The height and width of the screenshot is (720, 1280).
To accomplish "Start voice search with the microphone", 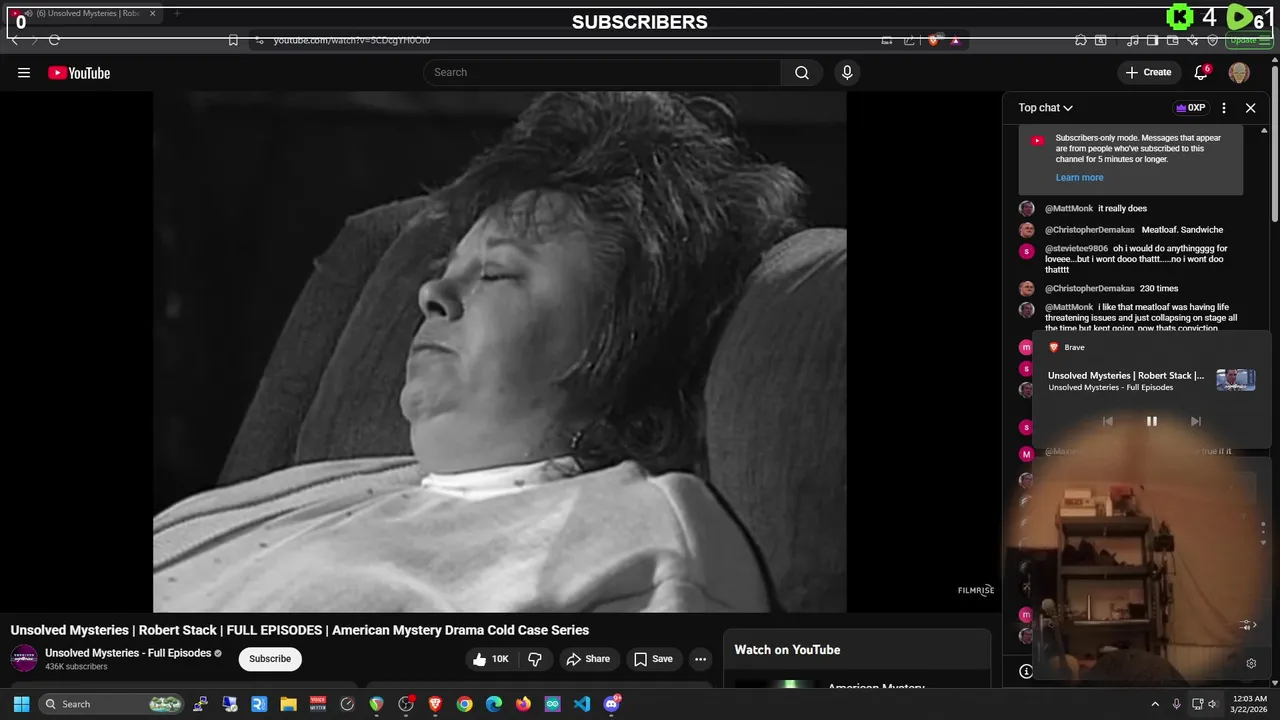I will 847,73.
